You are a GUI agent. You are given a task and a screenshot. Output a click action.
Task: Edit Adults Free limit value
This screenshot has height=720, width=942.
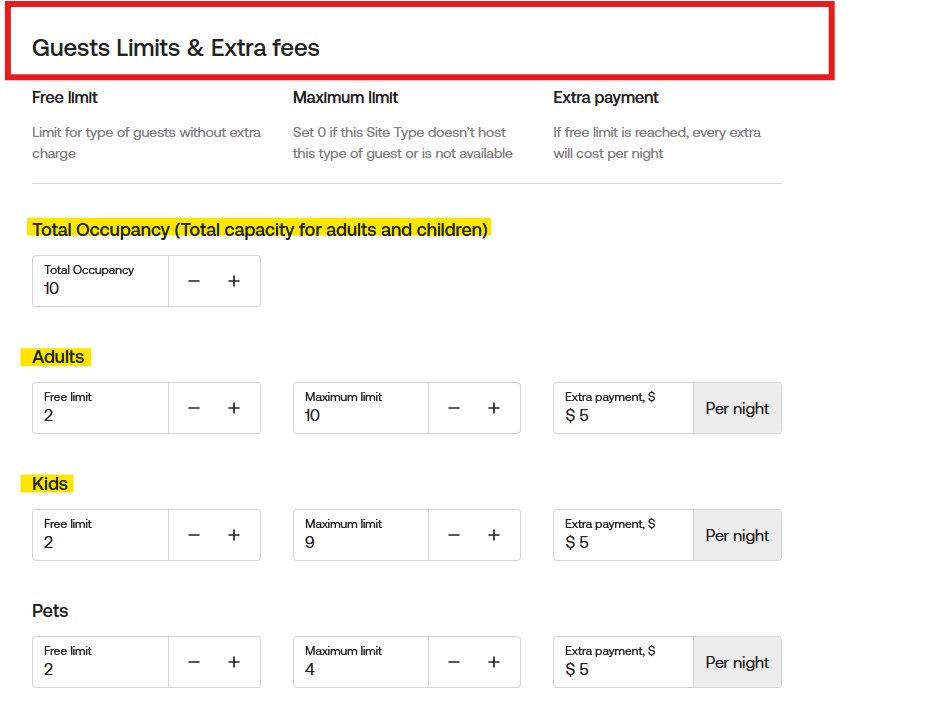100,408
